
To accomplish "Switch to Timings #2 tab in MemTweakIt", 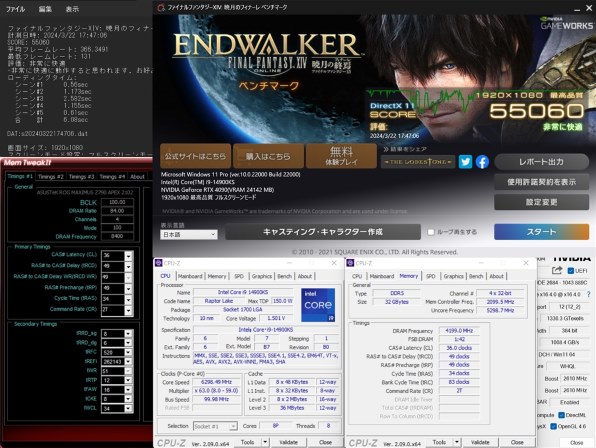I will pos(50,177).
